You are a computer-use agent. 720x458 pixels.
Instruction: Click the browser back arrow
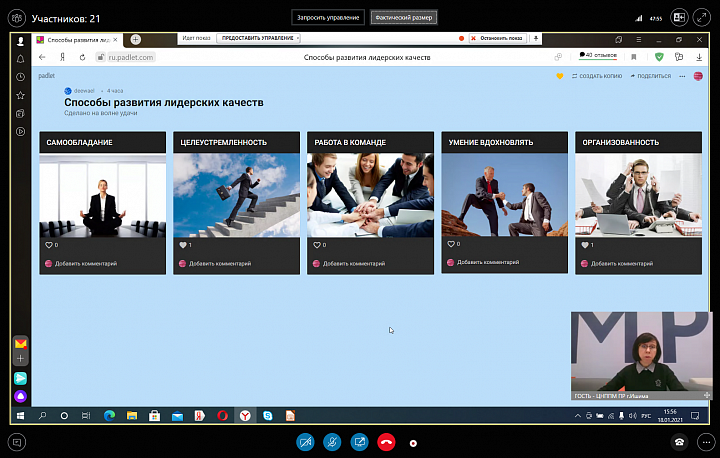point(42,58)
